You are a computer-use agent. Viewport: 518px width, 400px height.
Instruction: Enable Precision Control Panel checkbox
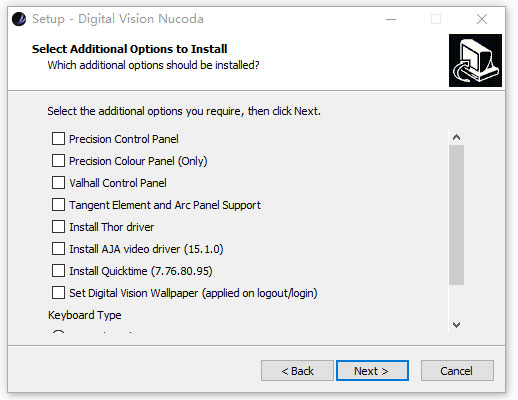tap(58, 138)
